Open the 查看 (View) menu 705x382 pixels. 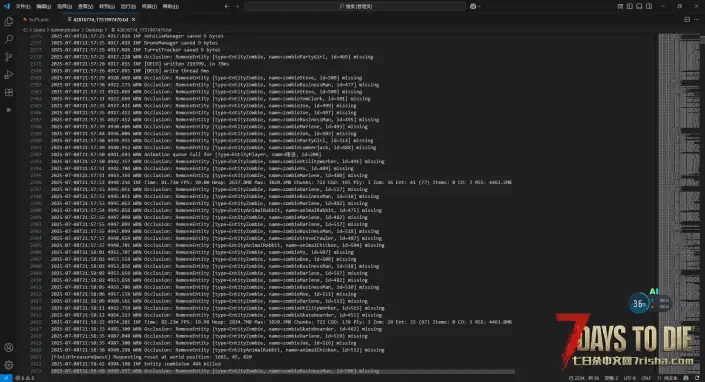[85, 6]
